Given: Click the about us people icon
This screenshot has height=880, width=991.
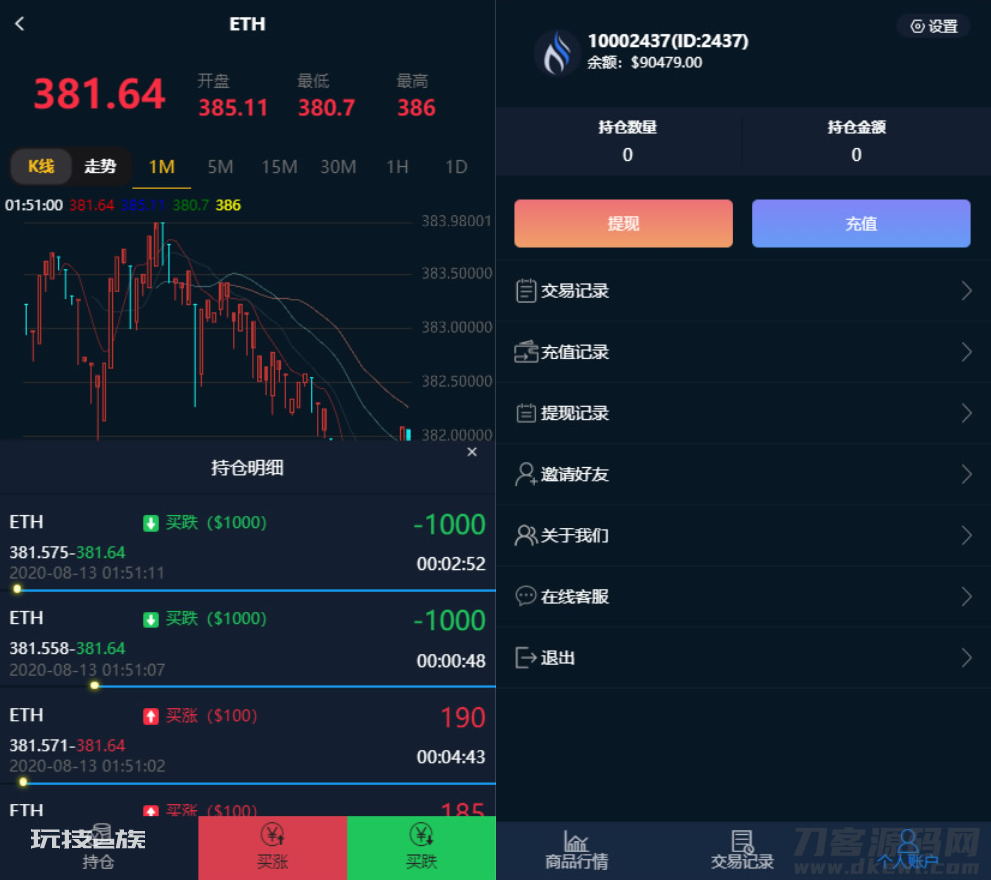Looking at the screenshot, I should pyautogui.click(x=526, y=535).
